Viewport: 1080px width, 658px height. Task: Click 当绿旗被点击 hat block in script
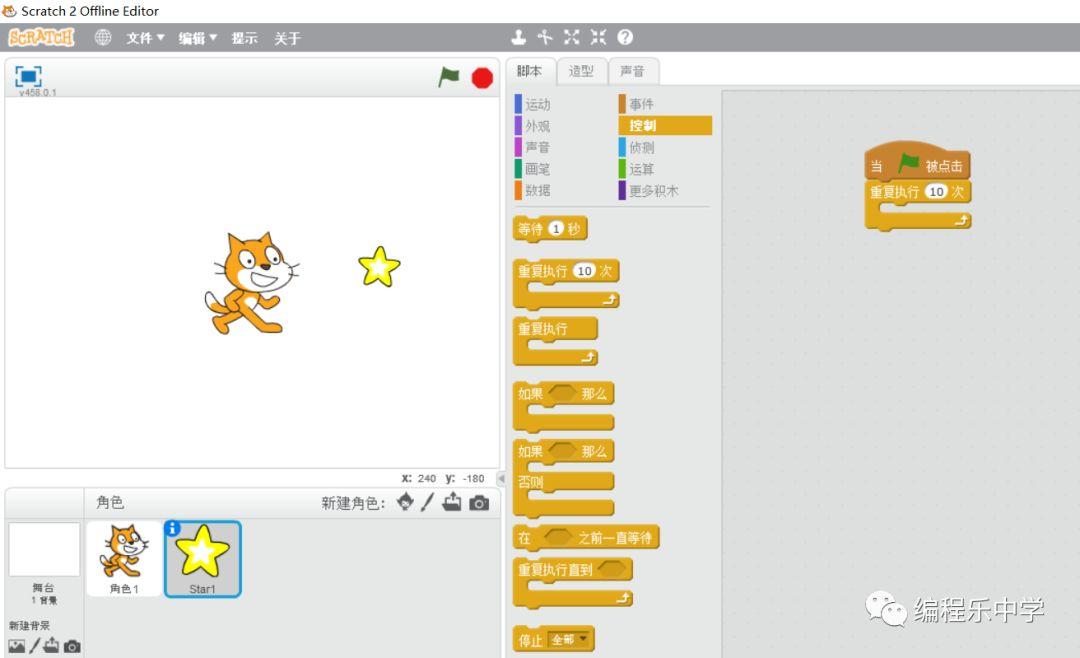pos(917,163)
